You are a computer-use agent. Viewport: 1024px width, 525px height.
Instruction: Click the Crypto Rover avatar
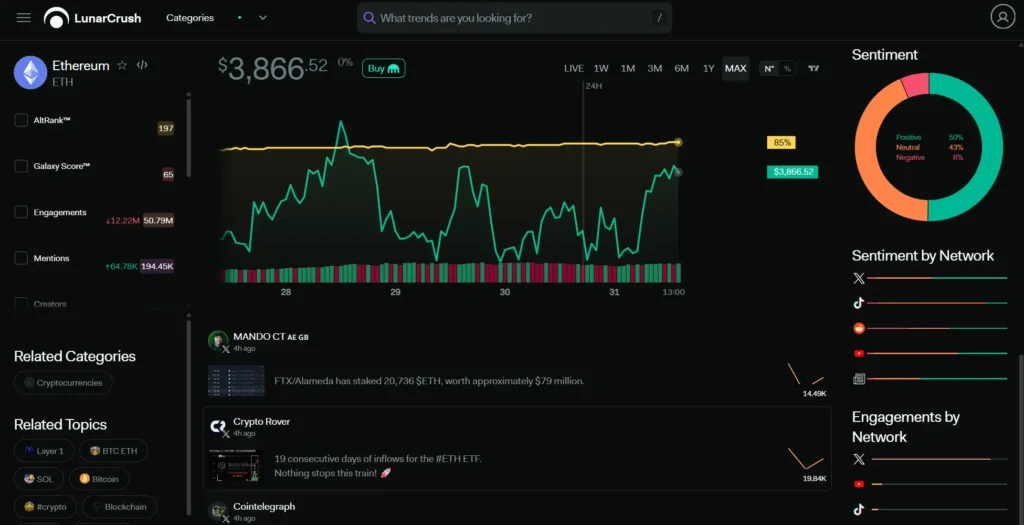click(217, 426)
